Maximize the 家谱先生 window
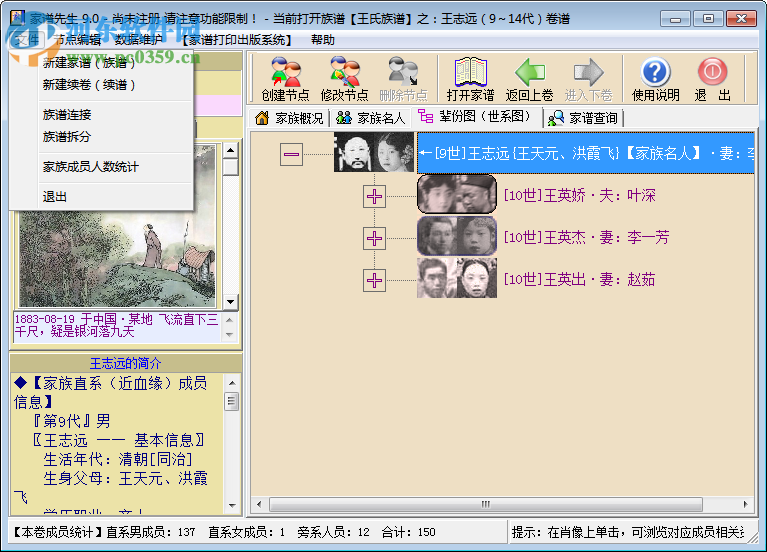The image size is (767, 552). point(708,19)
